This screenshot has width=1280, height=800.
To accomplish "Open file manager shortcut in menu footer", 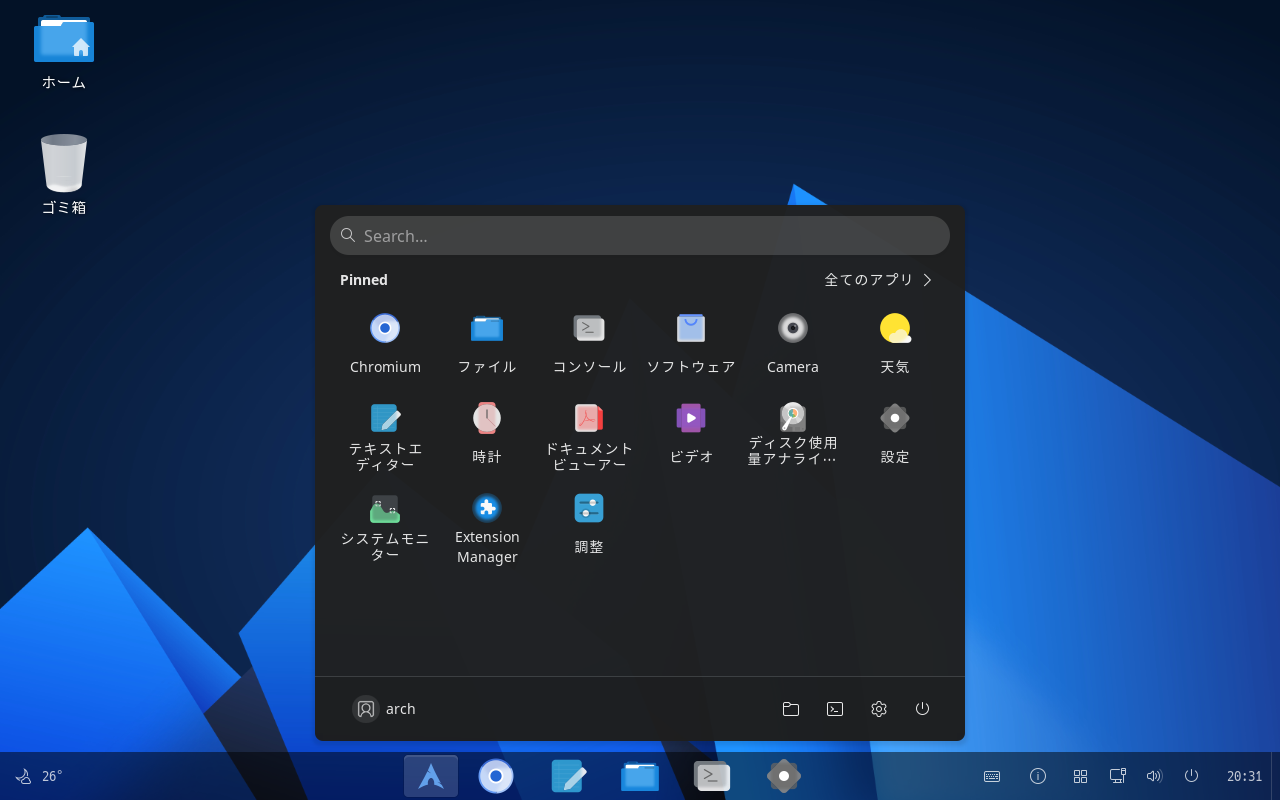I will coord(791,709).
